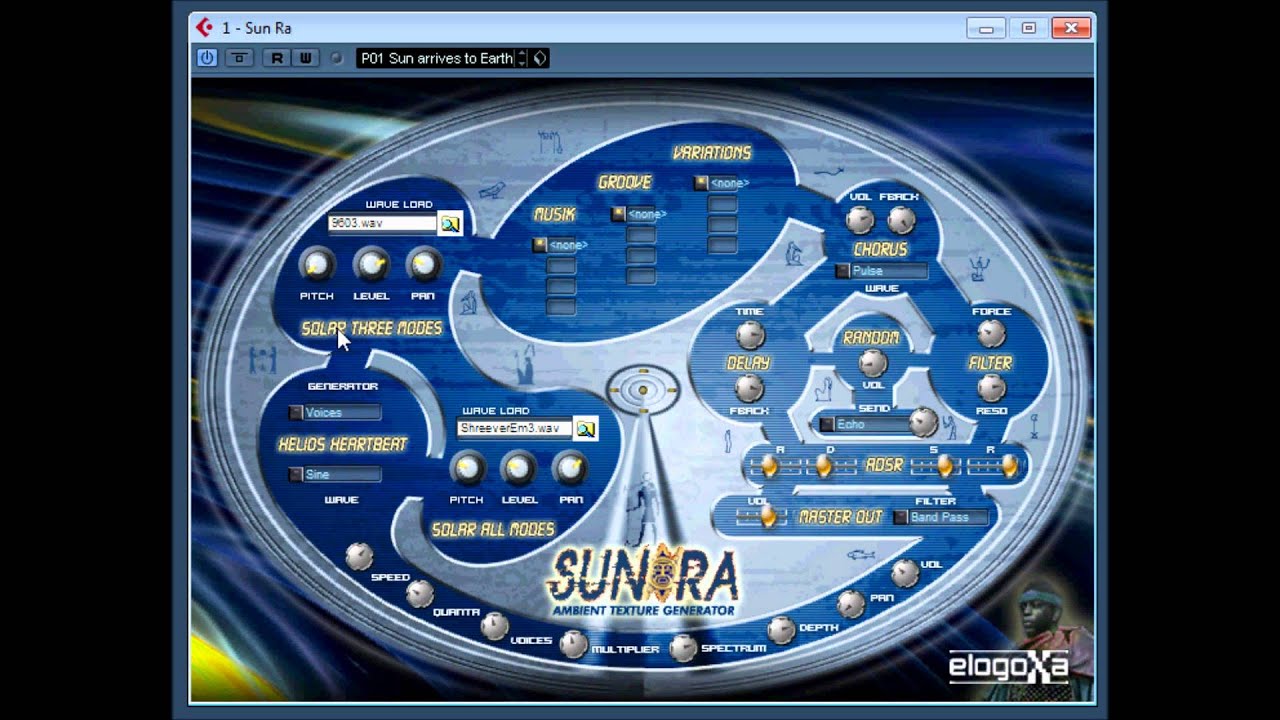This screenshot has width=1280, height=720.
Task: Turn the bottom Pan knob
Action: click(x=851, y=604)
